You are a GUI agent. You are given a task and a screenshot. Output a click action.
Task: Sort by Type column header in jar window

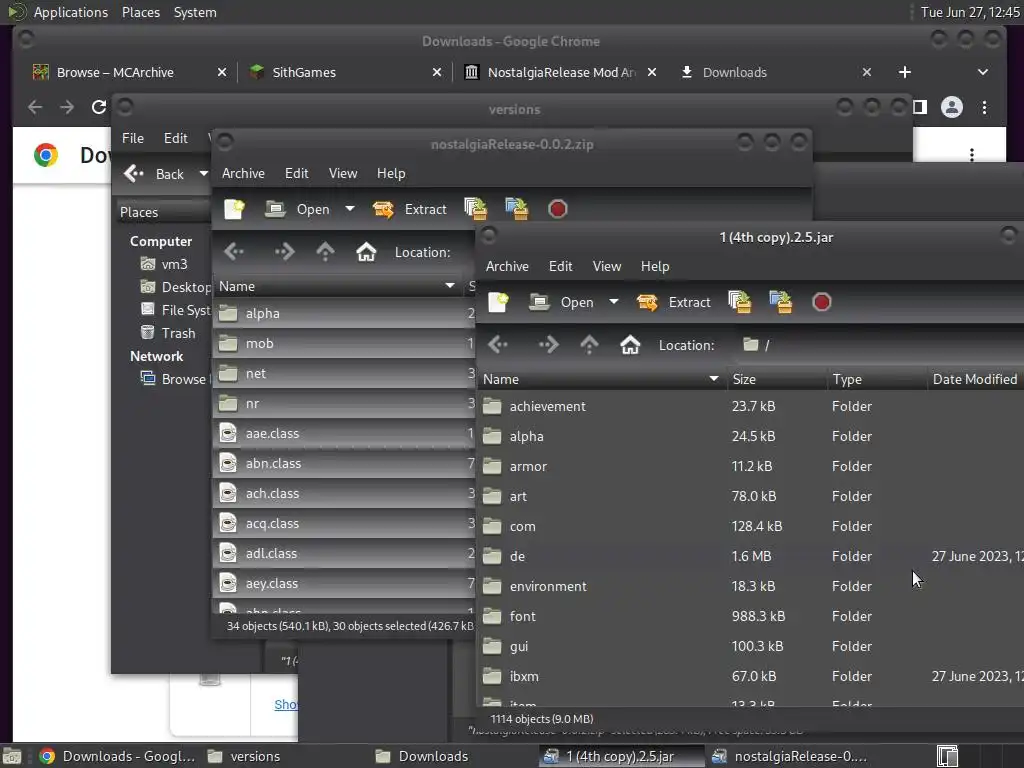[x=876, y=379]
